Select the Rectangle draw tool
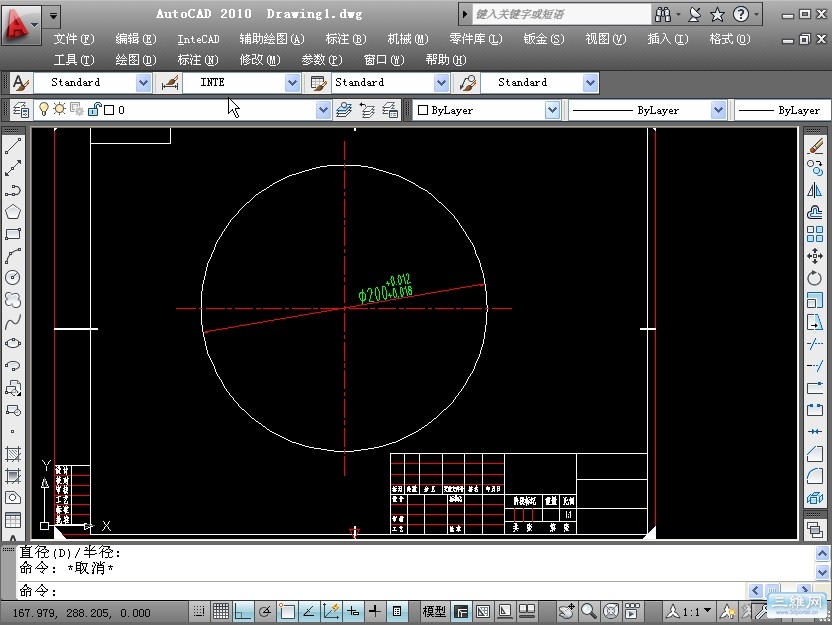This screenshot has height=625, width=832. [13, 234]
